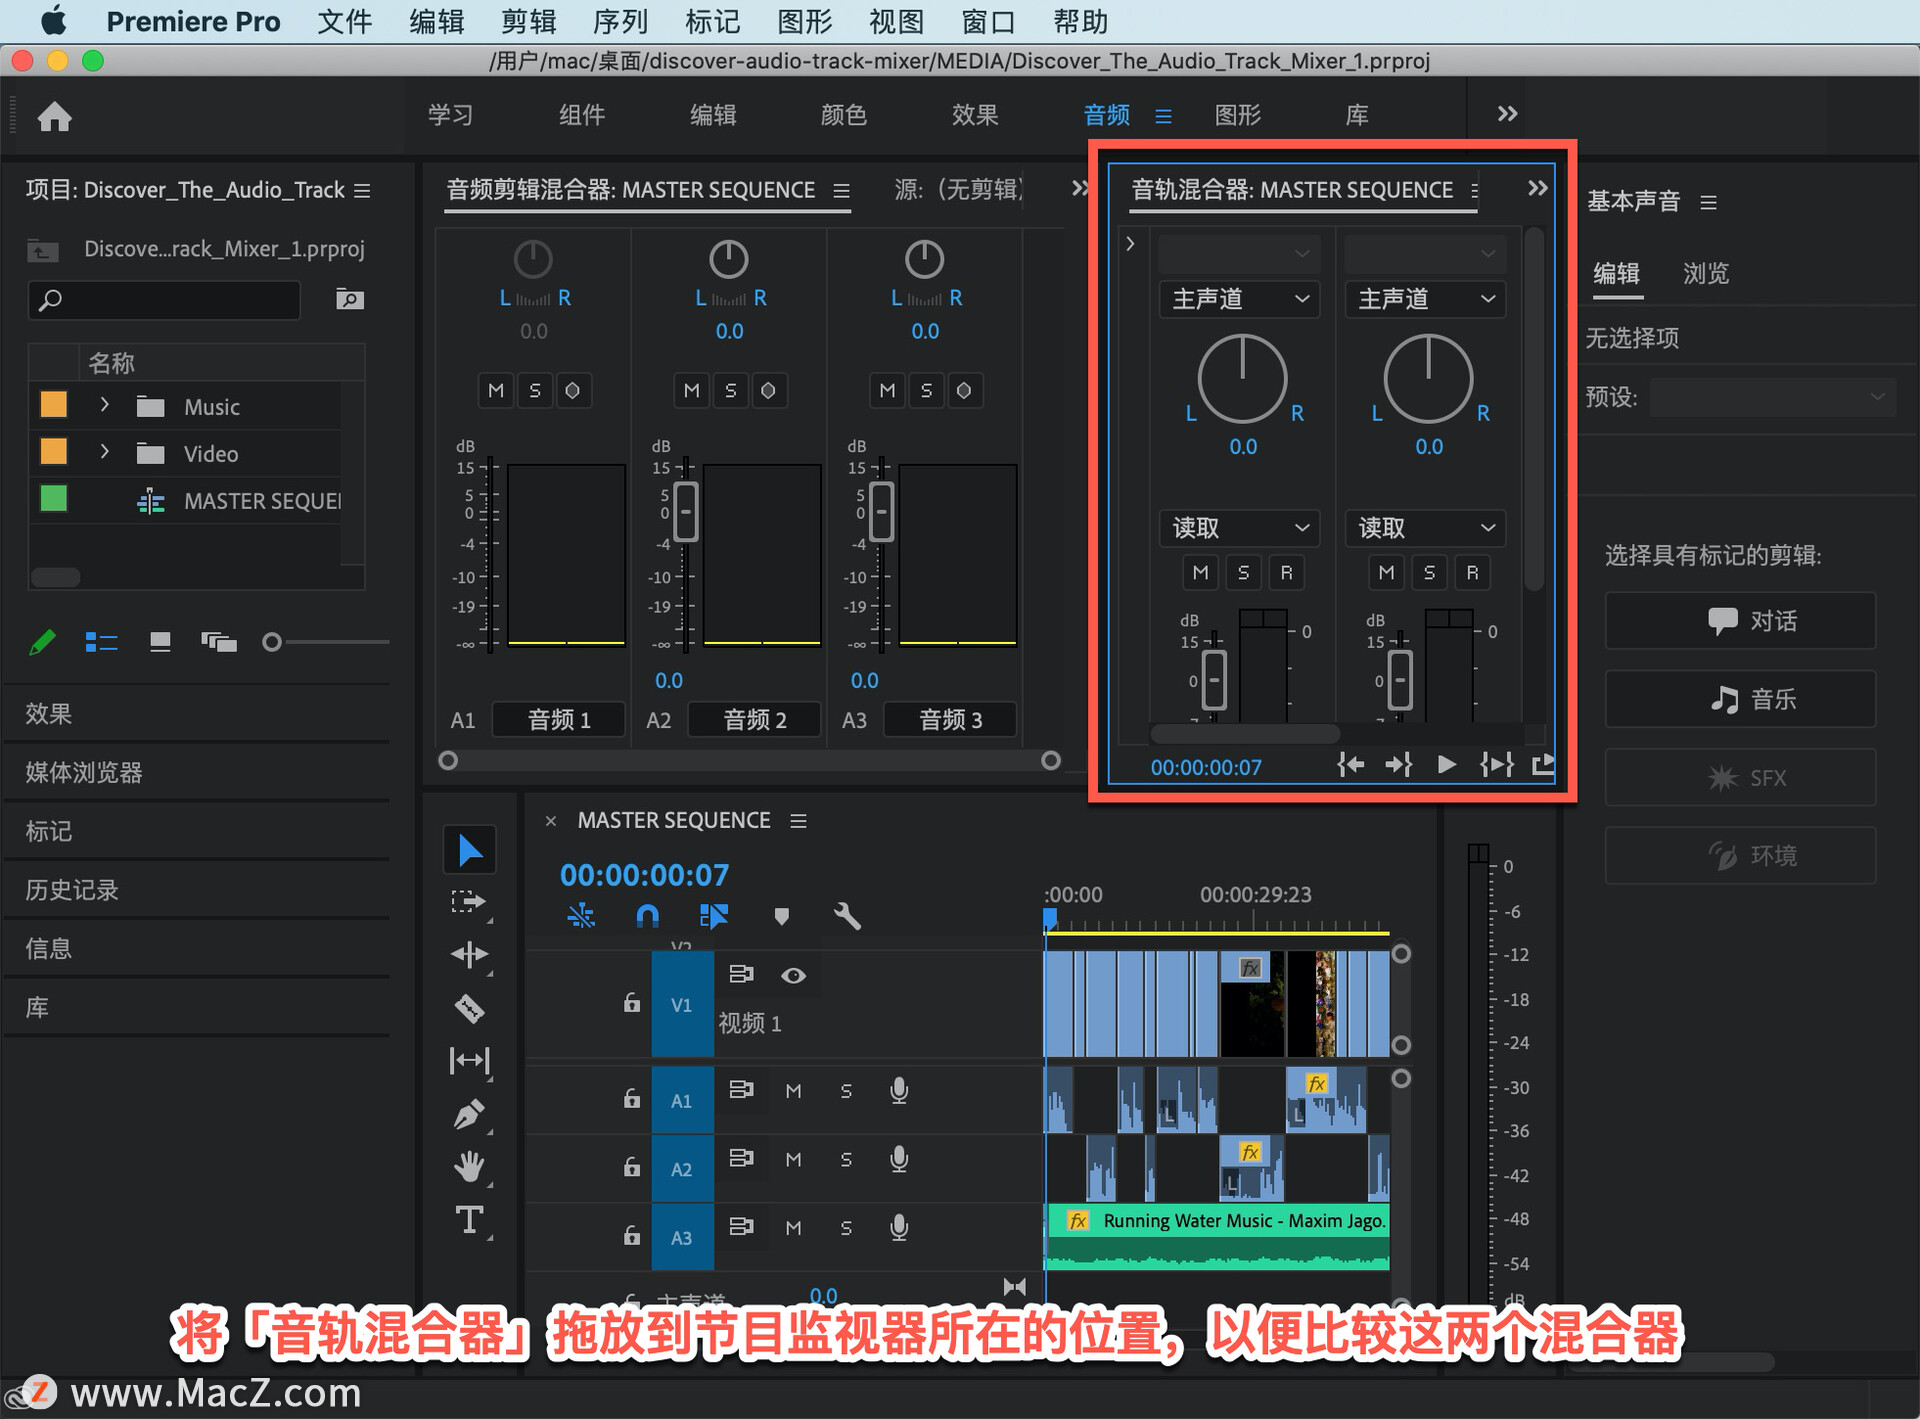Image resolution: width=1920 pixels, height=1419 pixels.
Task: Click the Home icon
Action: click(x=55, y=117)
